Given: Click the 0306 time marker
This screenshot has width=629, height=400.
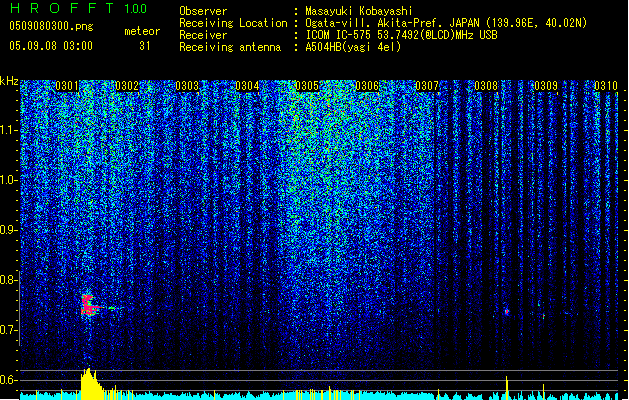Looking at the screenshot, I should 367,86.
